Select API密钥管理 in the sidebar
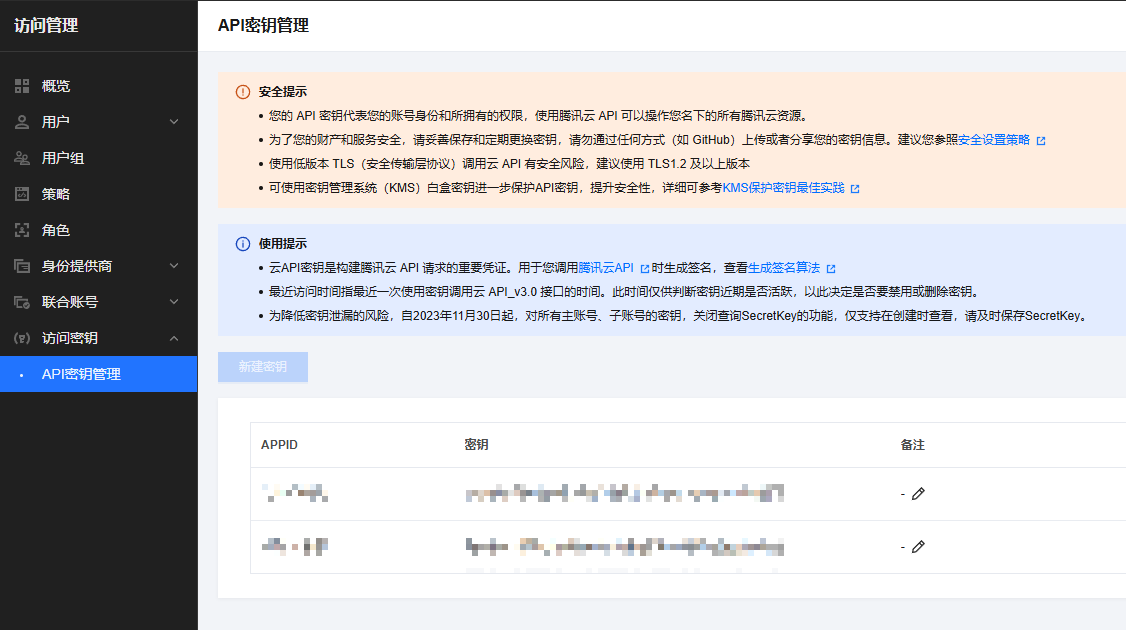This screenshot has height=630, width=1126. 98,374
